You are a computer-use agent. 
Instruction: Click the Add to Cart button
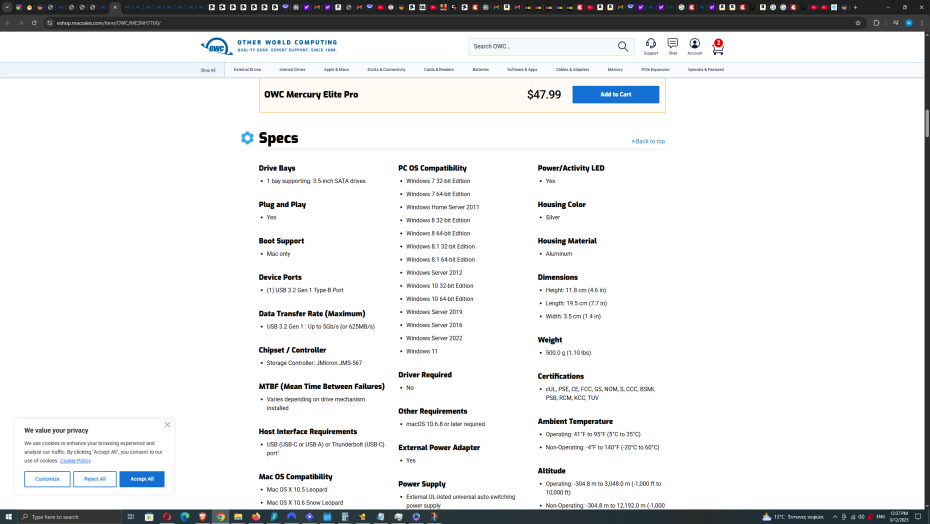(x=616, y=94)
